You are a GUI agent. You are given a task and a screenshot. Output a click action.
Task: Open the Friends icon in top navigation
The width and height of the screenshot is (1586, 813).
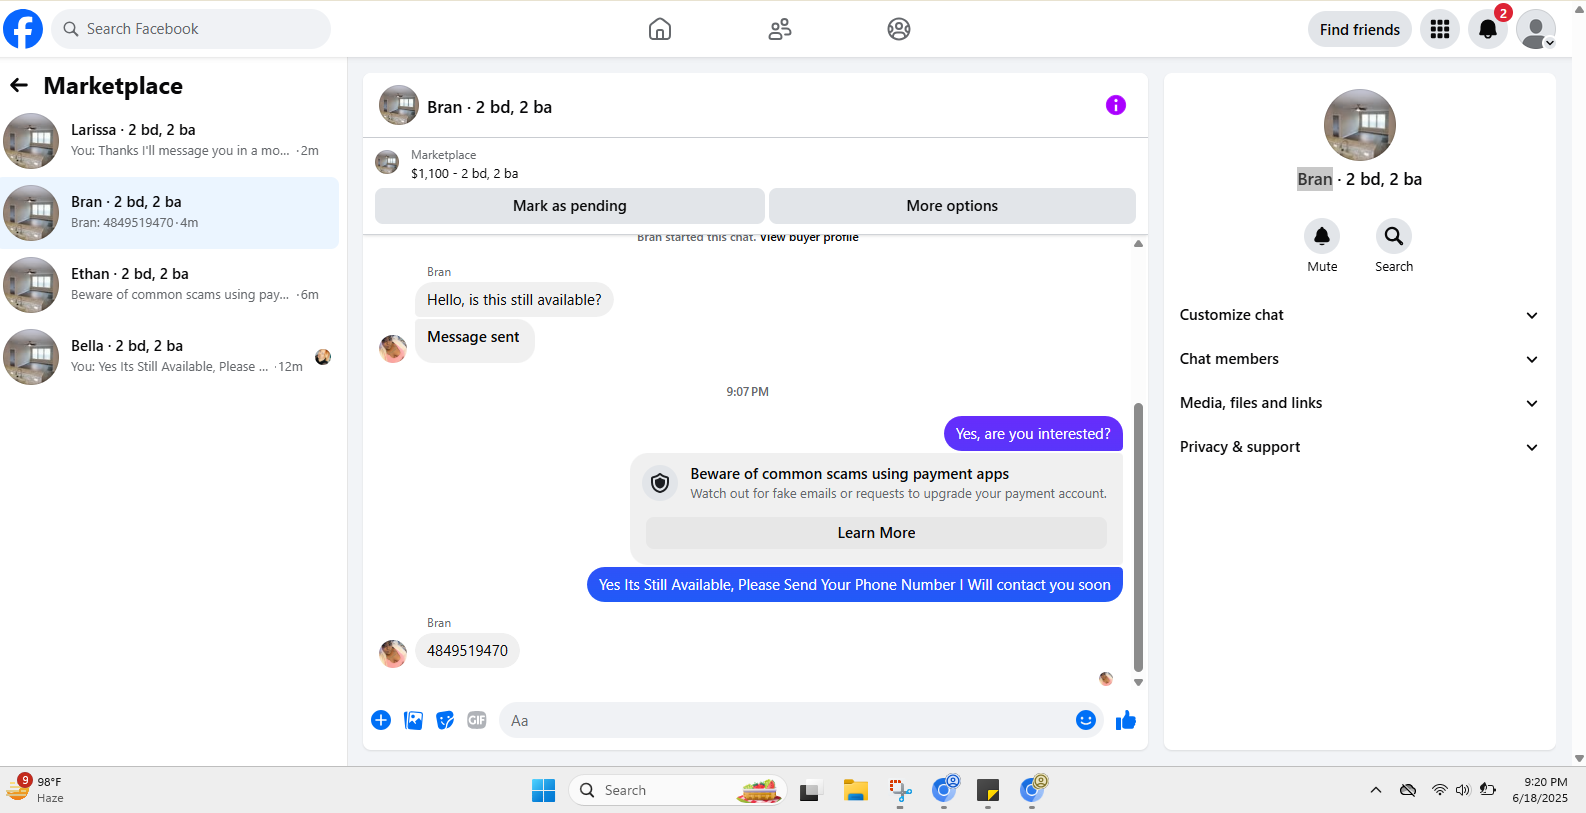780,29
